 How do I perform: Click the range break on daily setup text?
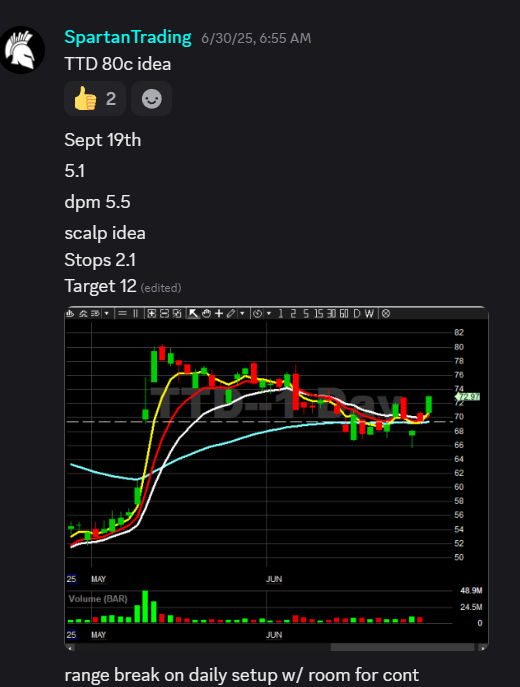pyautogui.click(x=241, y=675)
